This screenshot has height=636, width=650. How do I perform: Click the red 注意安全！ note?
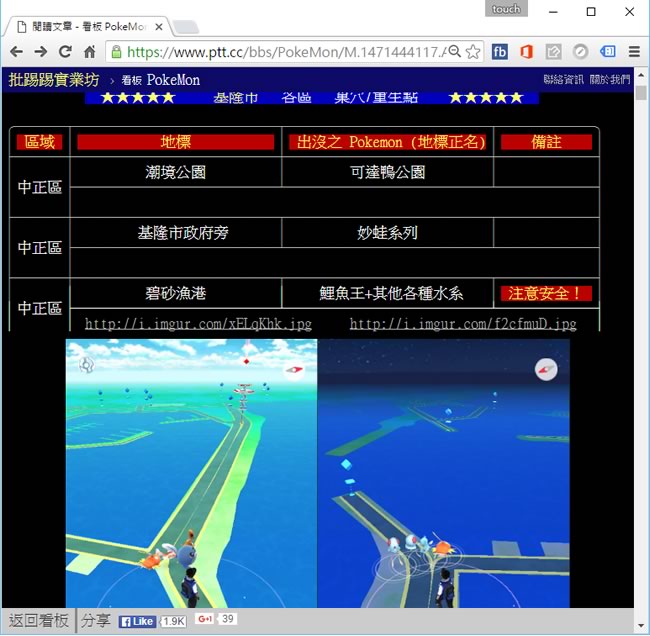(546, 294)
